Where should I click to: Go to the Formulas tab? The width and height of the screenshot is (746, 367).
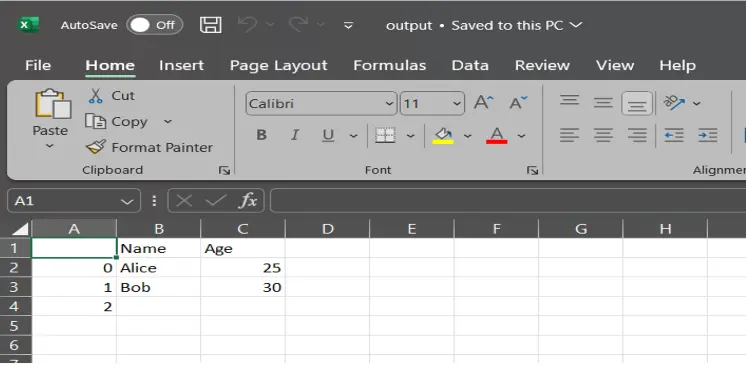coord(390,65)
